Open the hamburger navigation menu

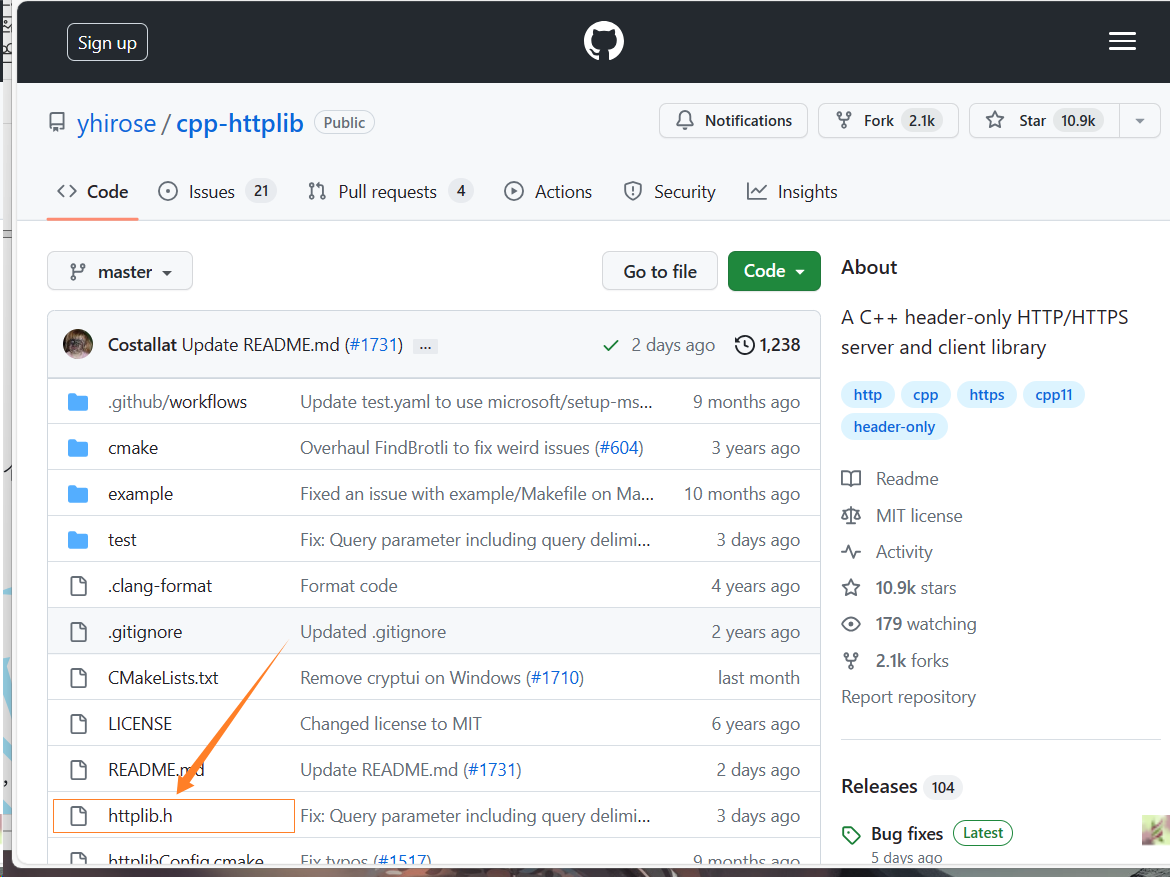point(1122,41)
